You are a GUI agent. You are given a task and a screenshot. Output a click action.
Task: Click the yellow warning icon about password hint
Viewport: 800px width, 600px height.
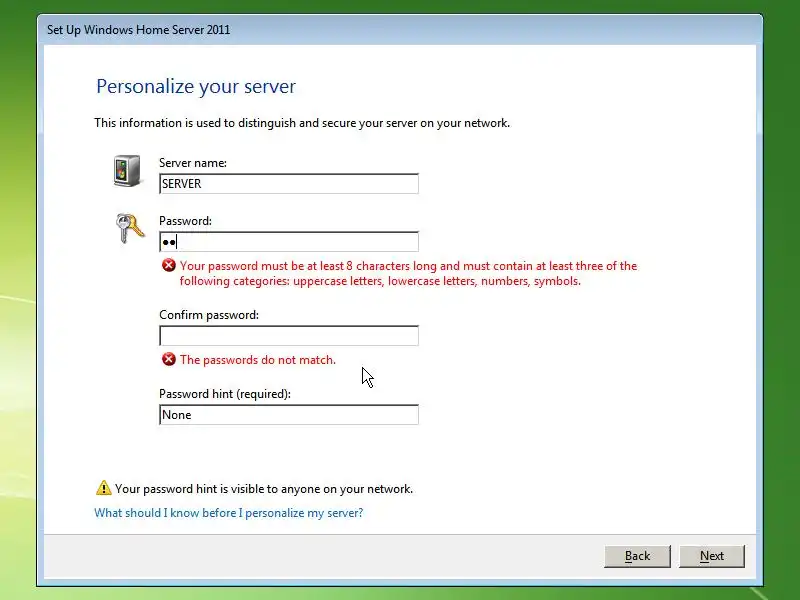[104, 488]
